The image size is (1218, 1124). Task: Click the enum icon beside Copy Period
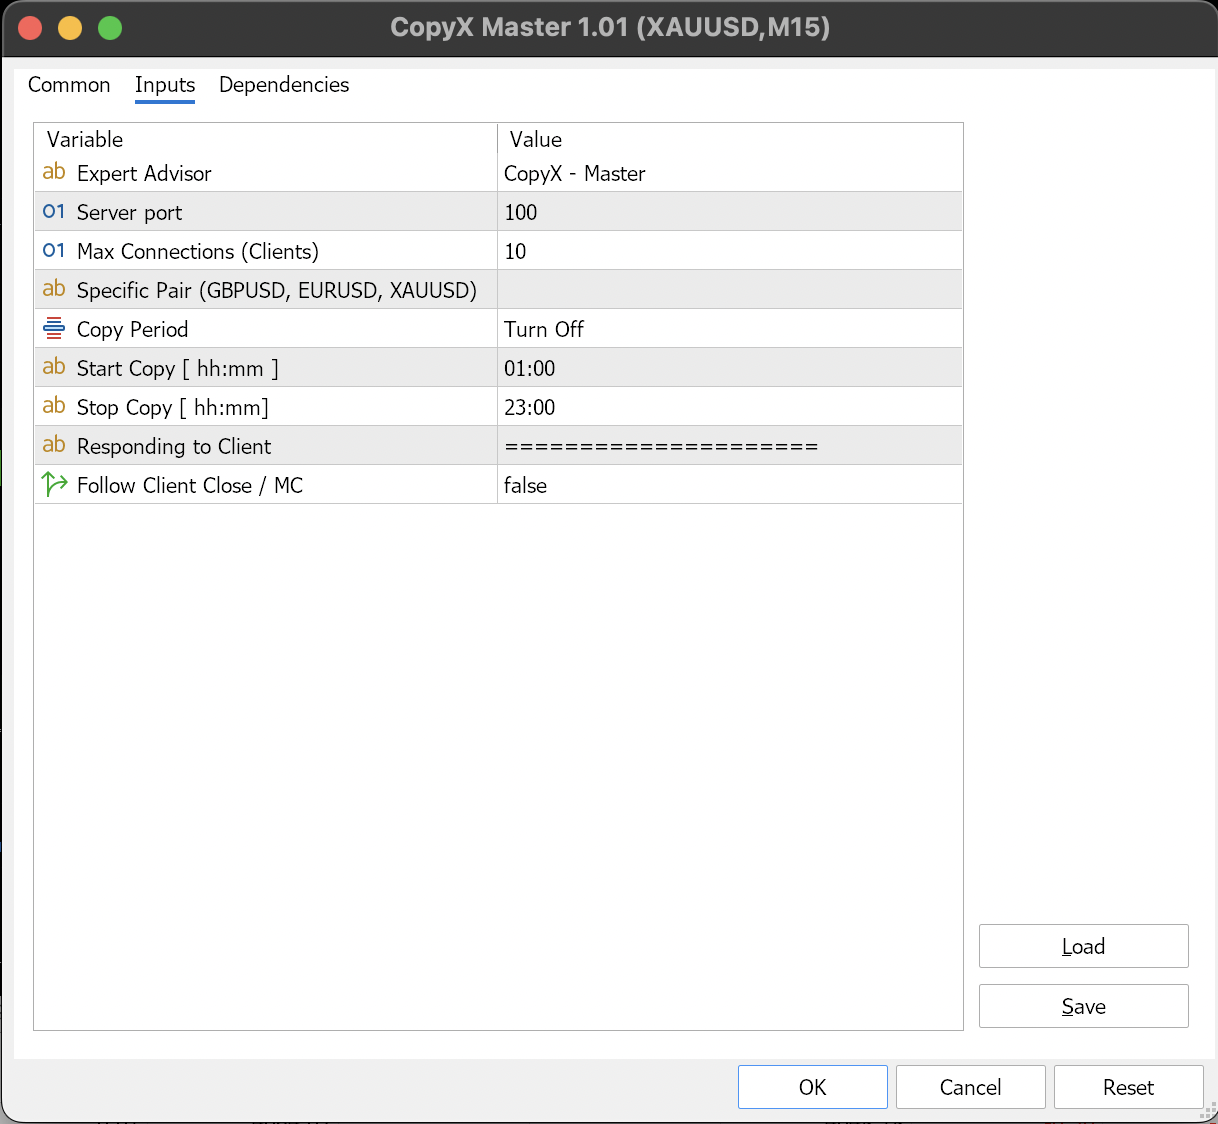(x=54, y=329)
